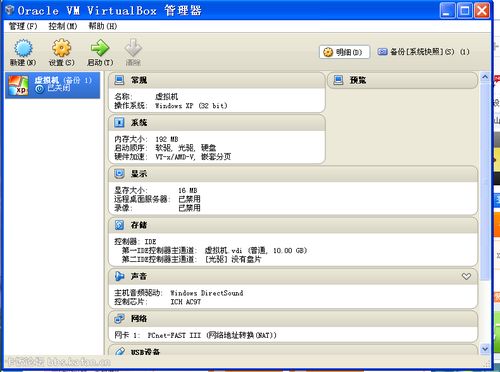Image resolution: width=500 pixels, height=372 pixels.
Task: Click the greyed 清除 (Discard) arrow icon
Action: pos(133,48)
